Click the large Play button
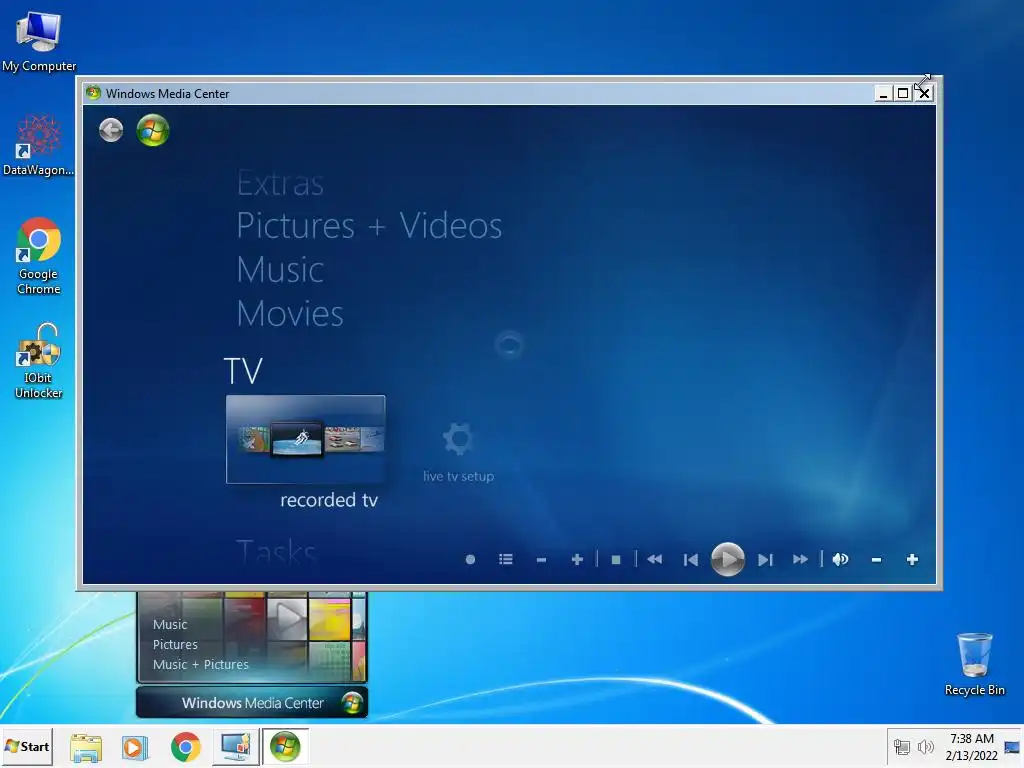1024x768 pixels. point(728,560)
